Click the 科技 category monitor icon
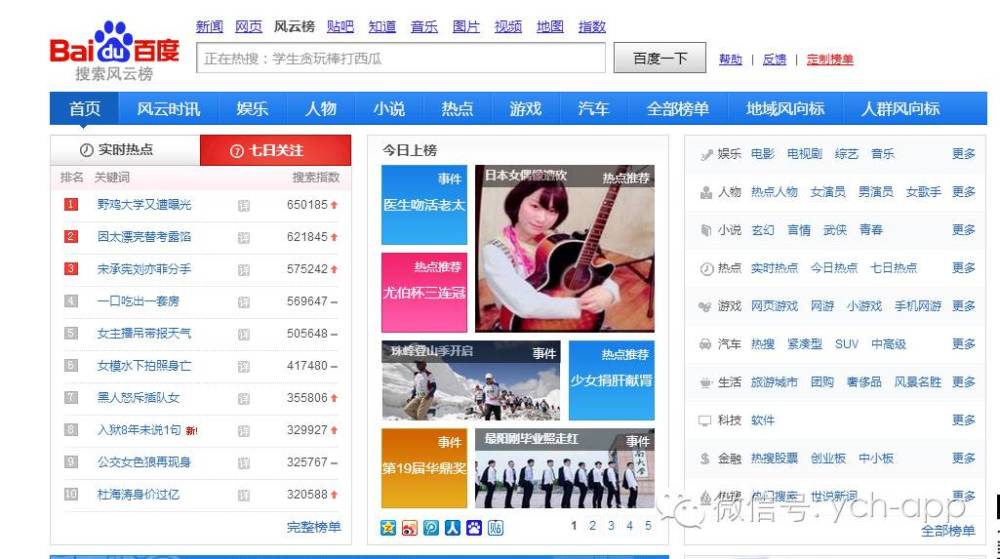 705,421
